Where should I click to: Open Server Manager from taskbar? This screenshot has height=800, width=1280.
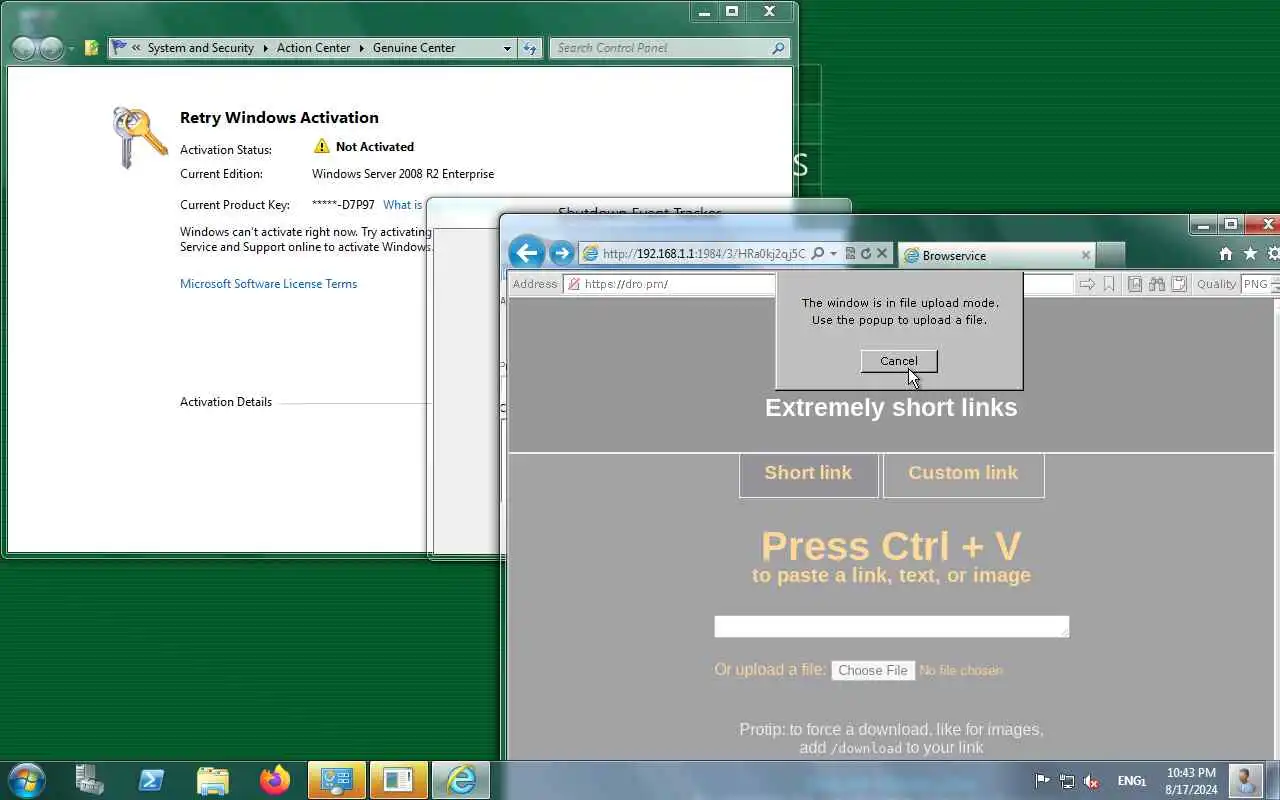click(90, 780)
